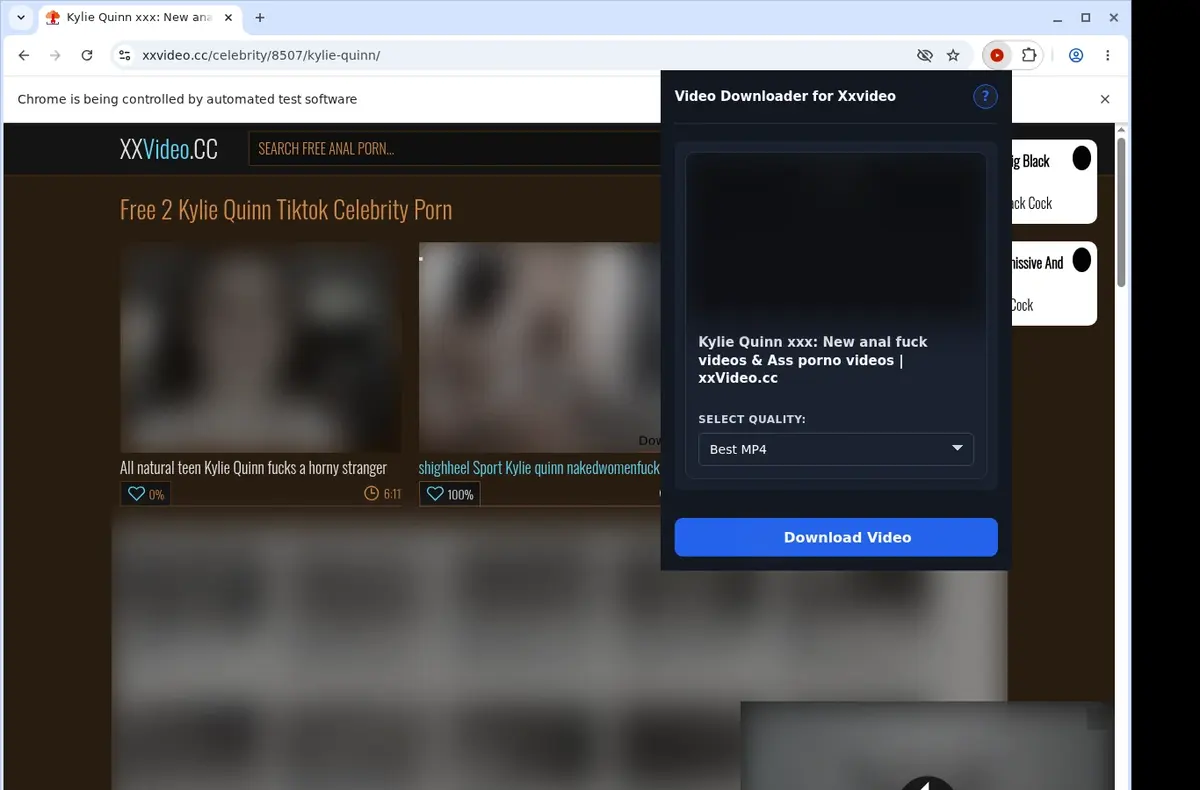Dismiss the automated test software infobar
Screen dimensions: 1200x790
click(1105, 99)
